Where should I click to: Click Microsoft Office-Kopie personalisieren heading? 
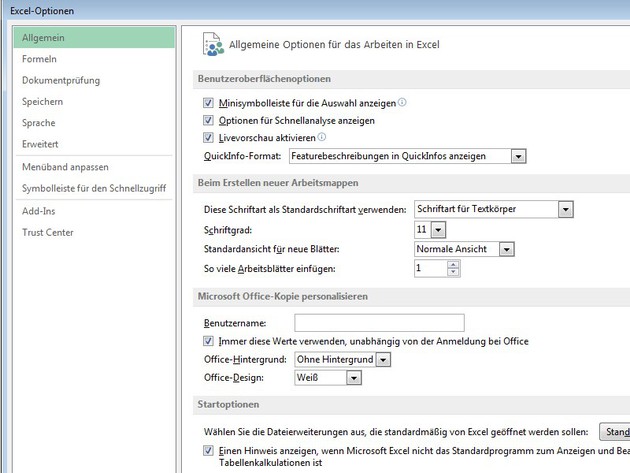tap(282, 296)
